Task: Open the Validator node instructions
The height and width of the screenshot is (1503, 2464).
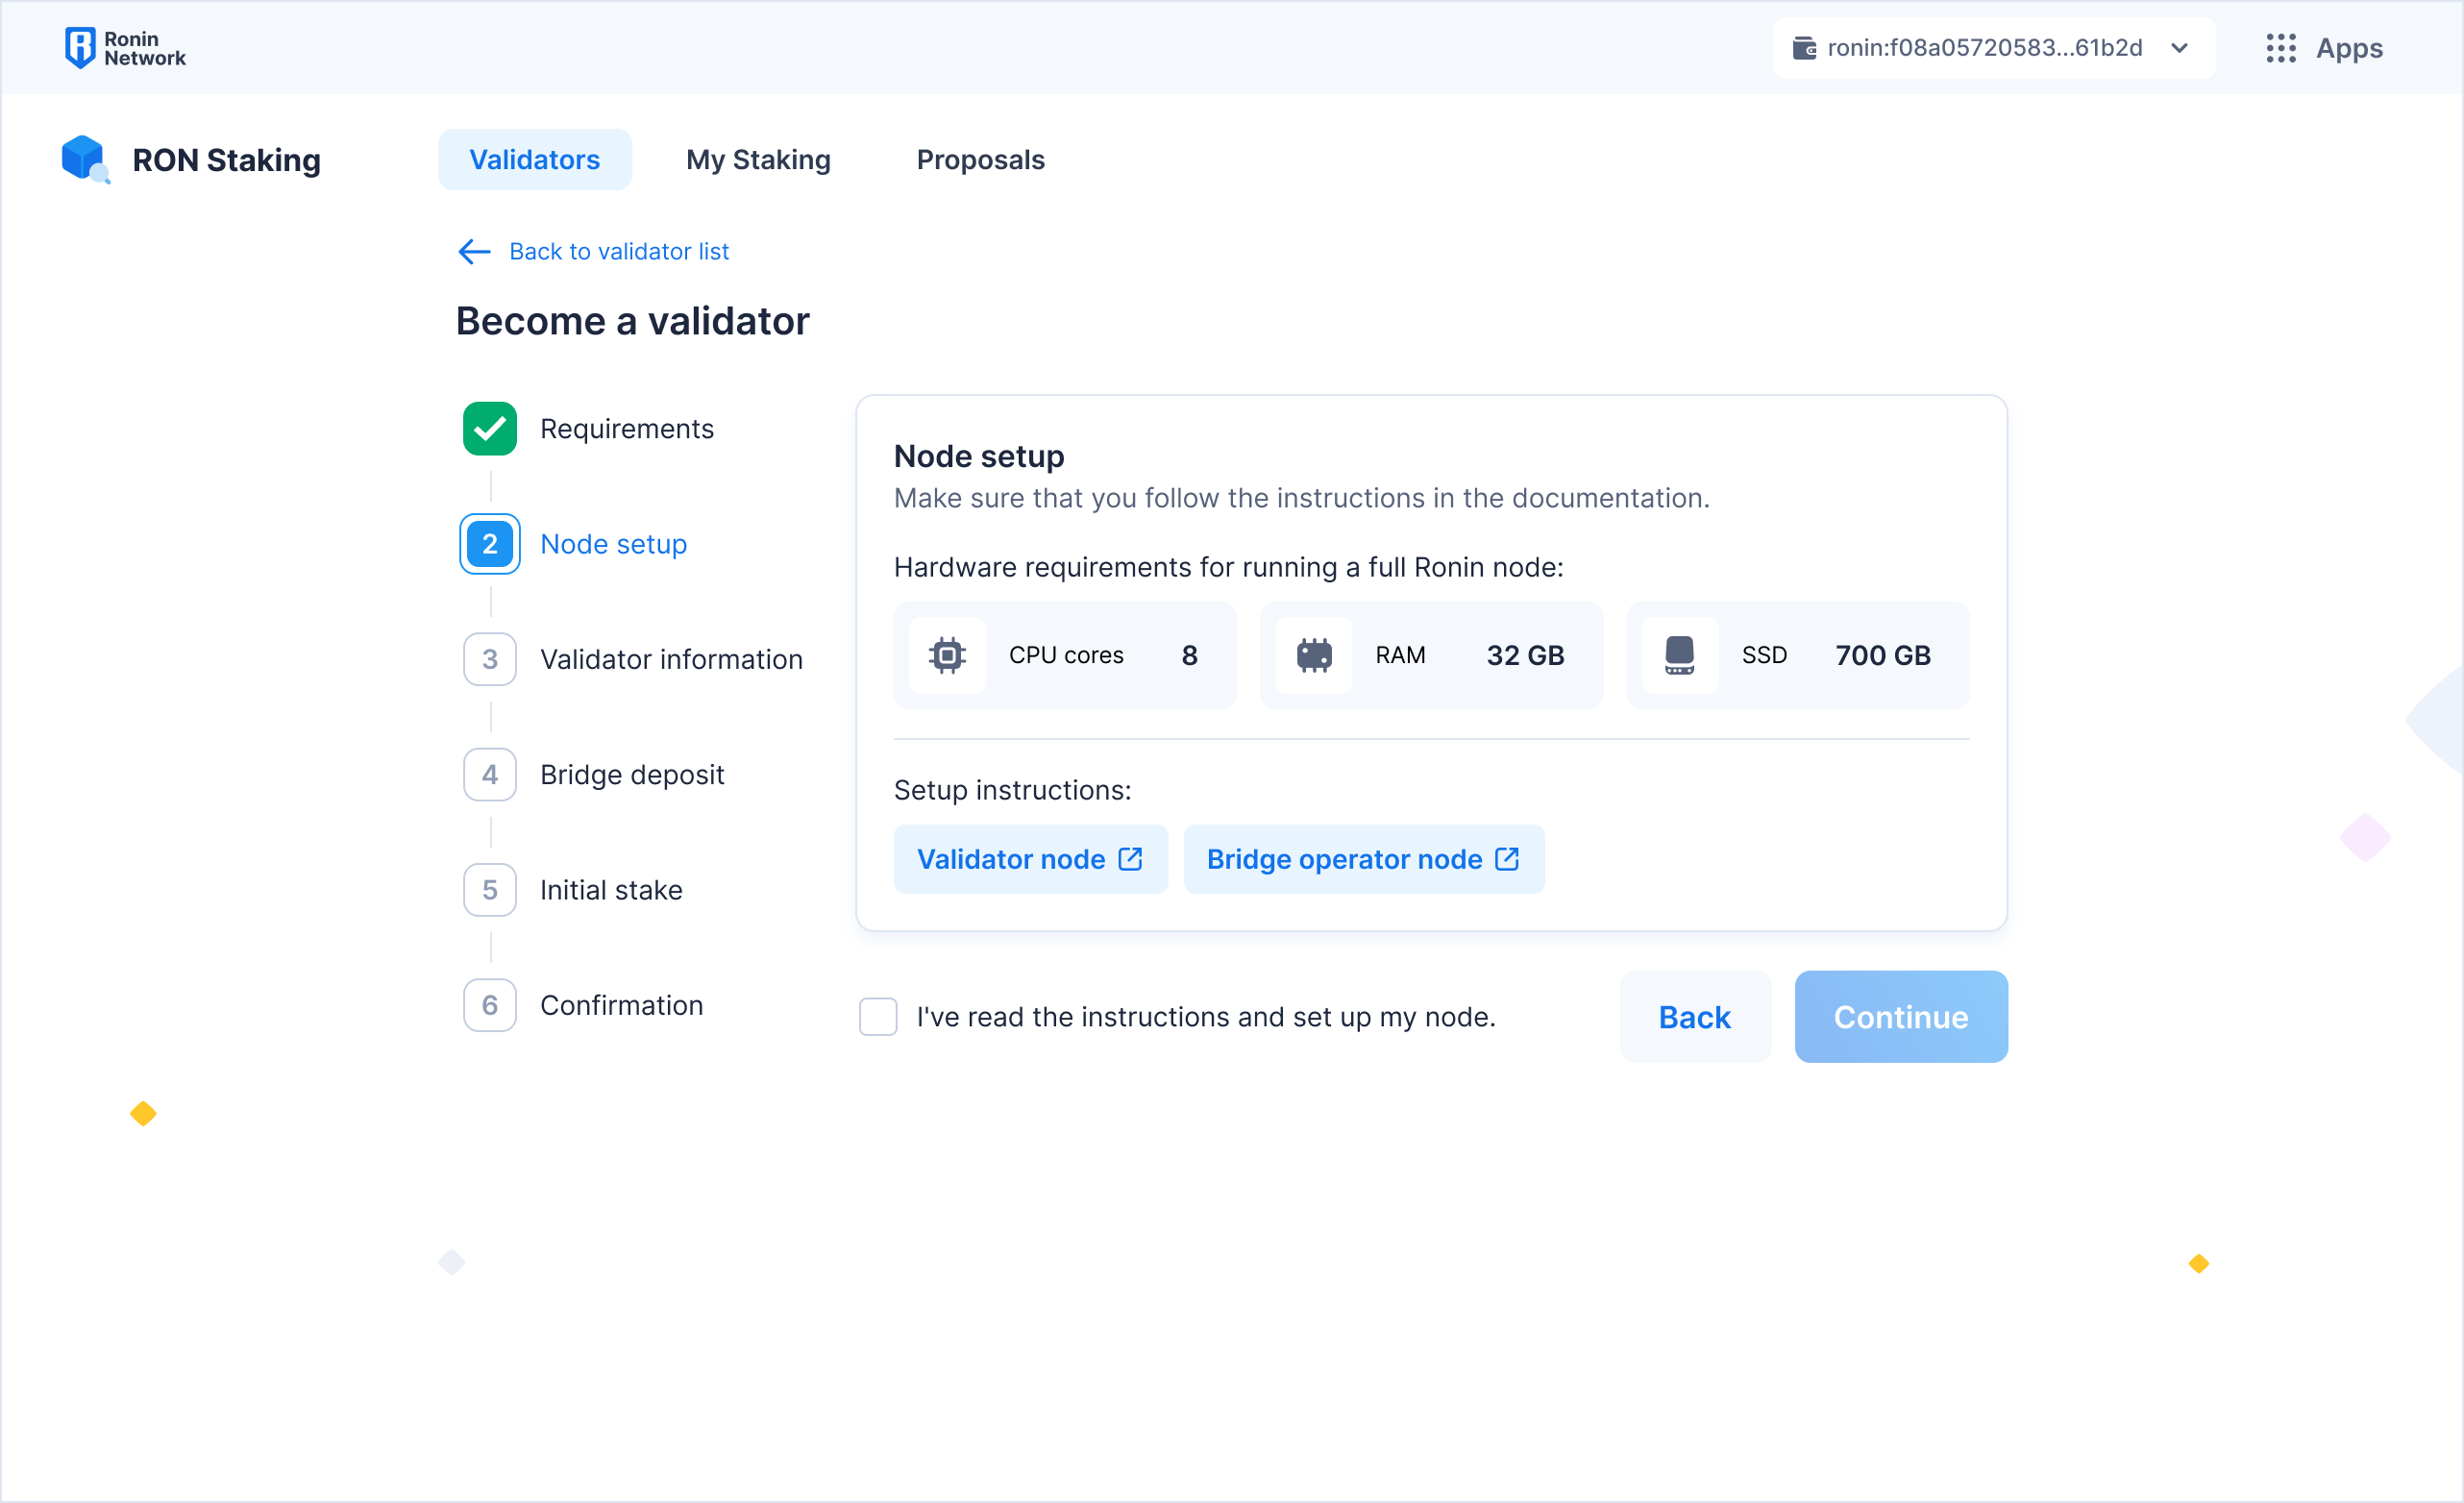Action: click(x=1031, y=859)
